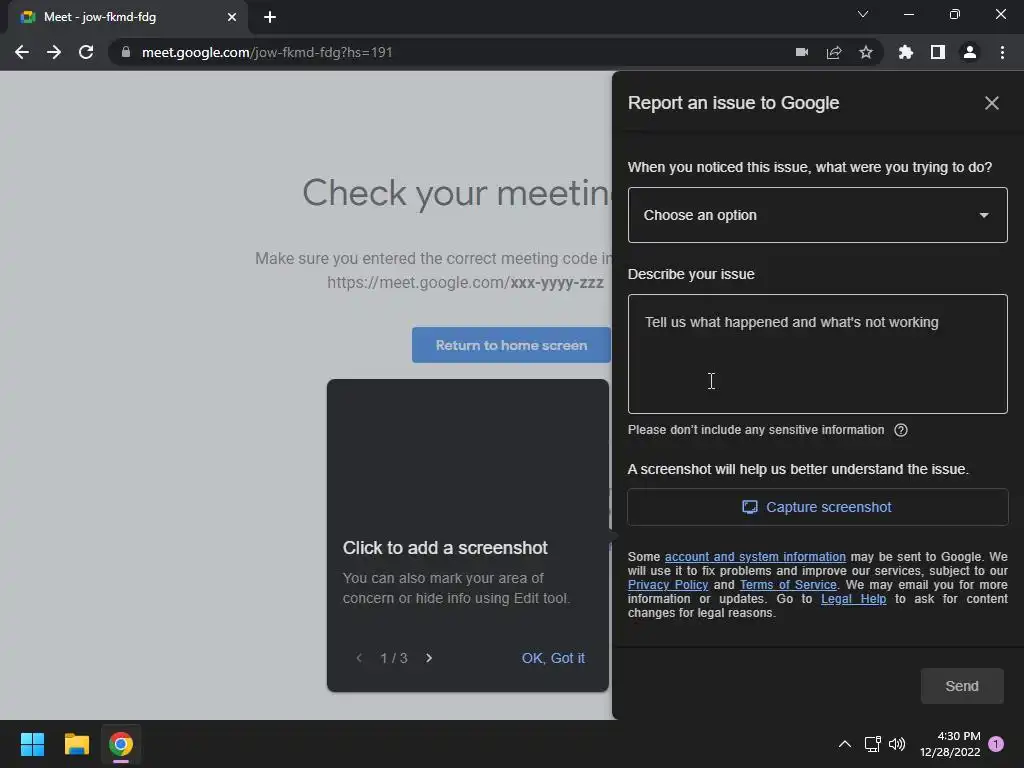Screen dimensions: 1024x768
Task: Close the Meet - jow-fkmd-fdg tab
Action: point(232,17)
